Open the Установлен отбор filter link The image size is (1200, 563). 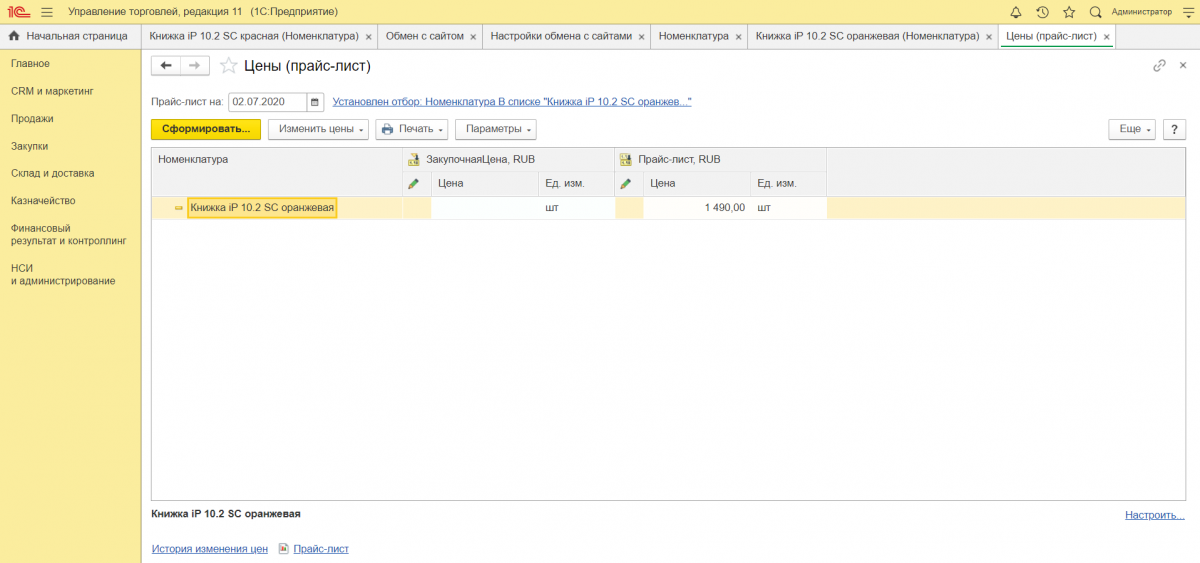512,102
